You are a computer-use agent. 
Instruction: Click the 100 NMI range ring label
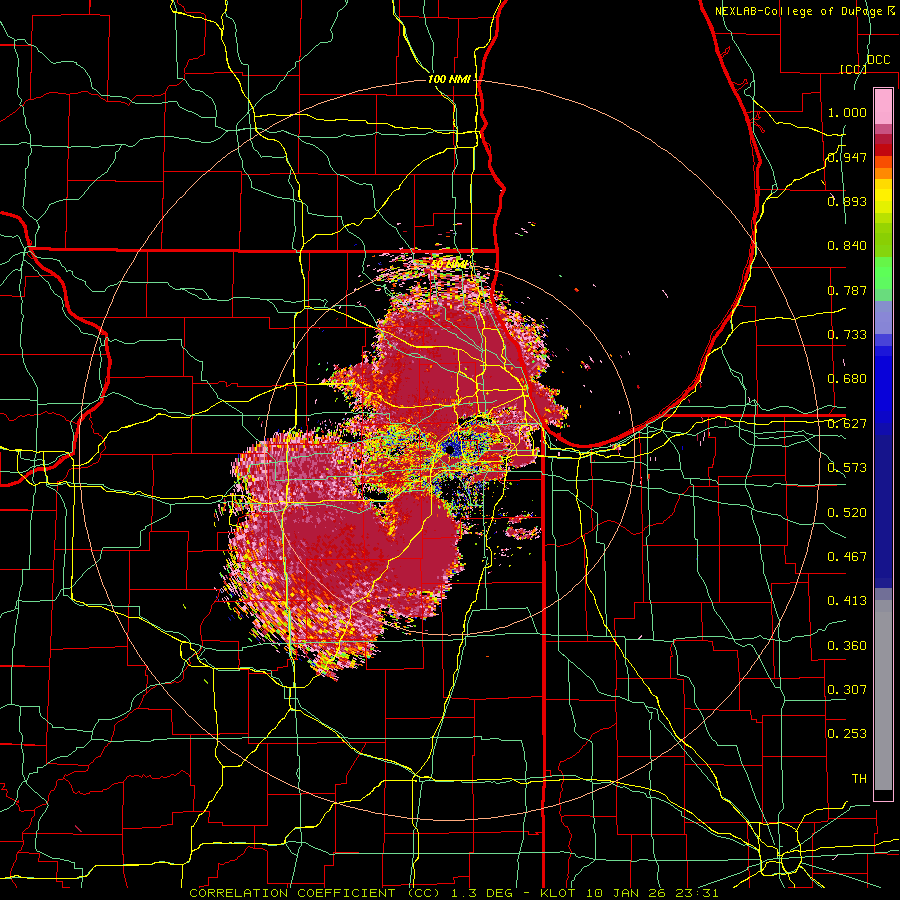click(449, 79)
